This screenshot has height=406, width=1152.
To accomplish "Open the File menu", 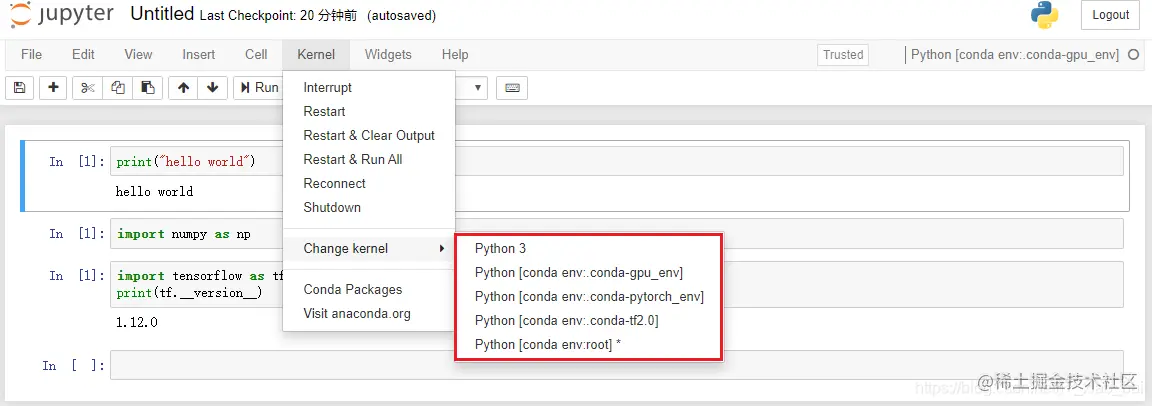I will click(x=32, y=54).
